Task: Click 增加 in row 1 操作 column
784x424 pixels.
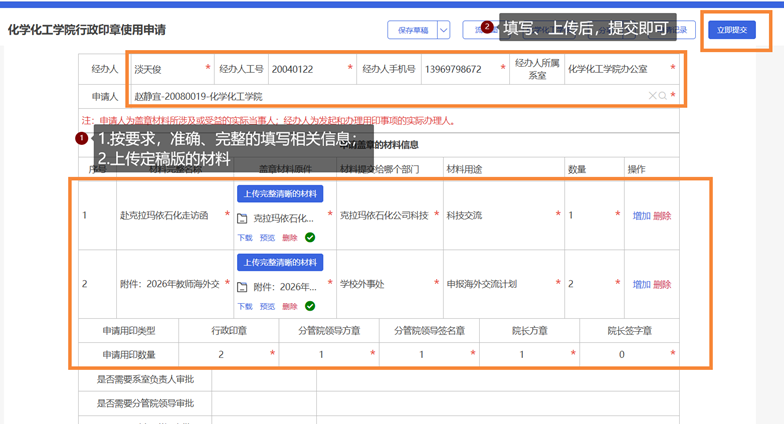Action: point(641,215)
